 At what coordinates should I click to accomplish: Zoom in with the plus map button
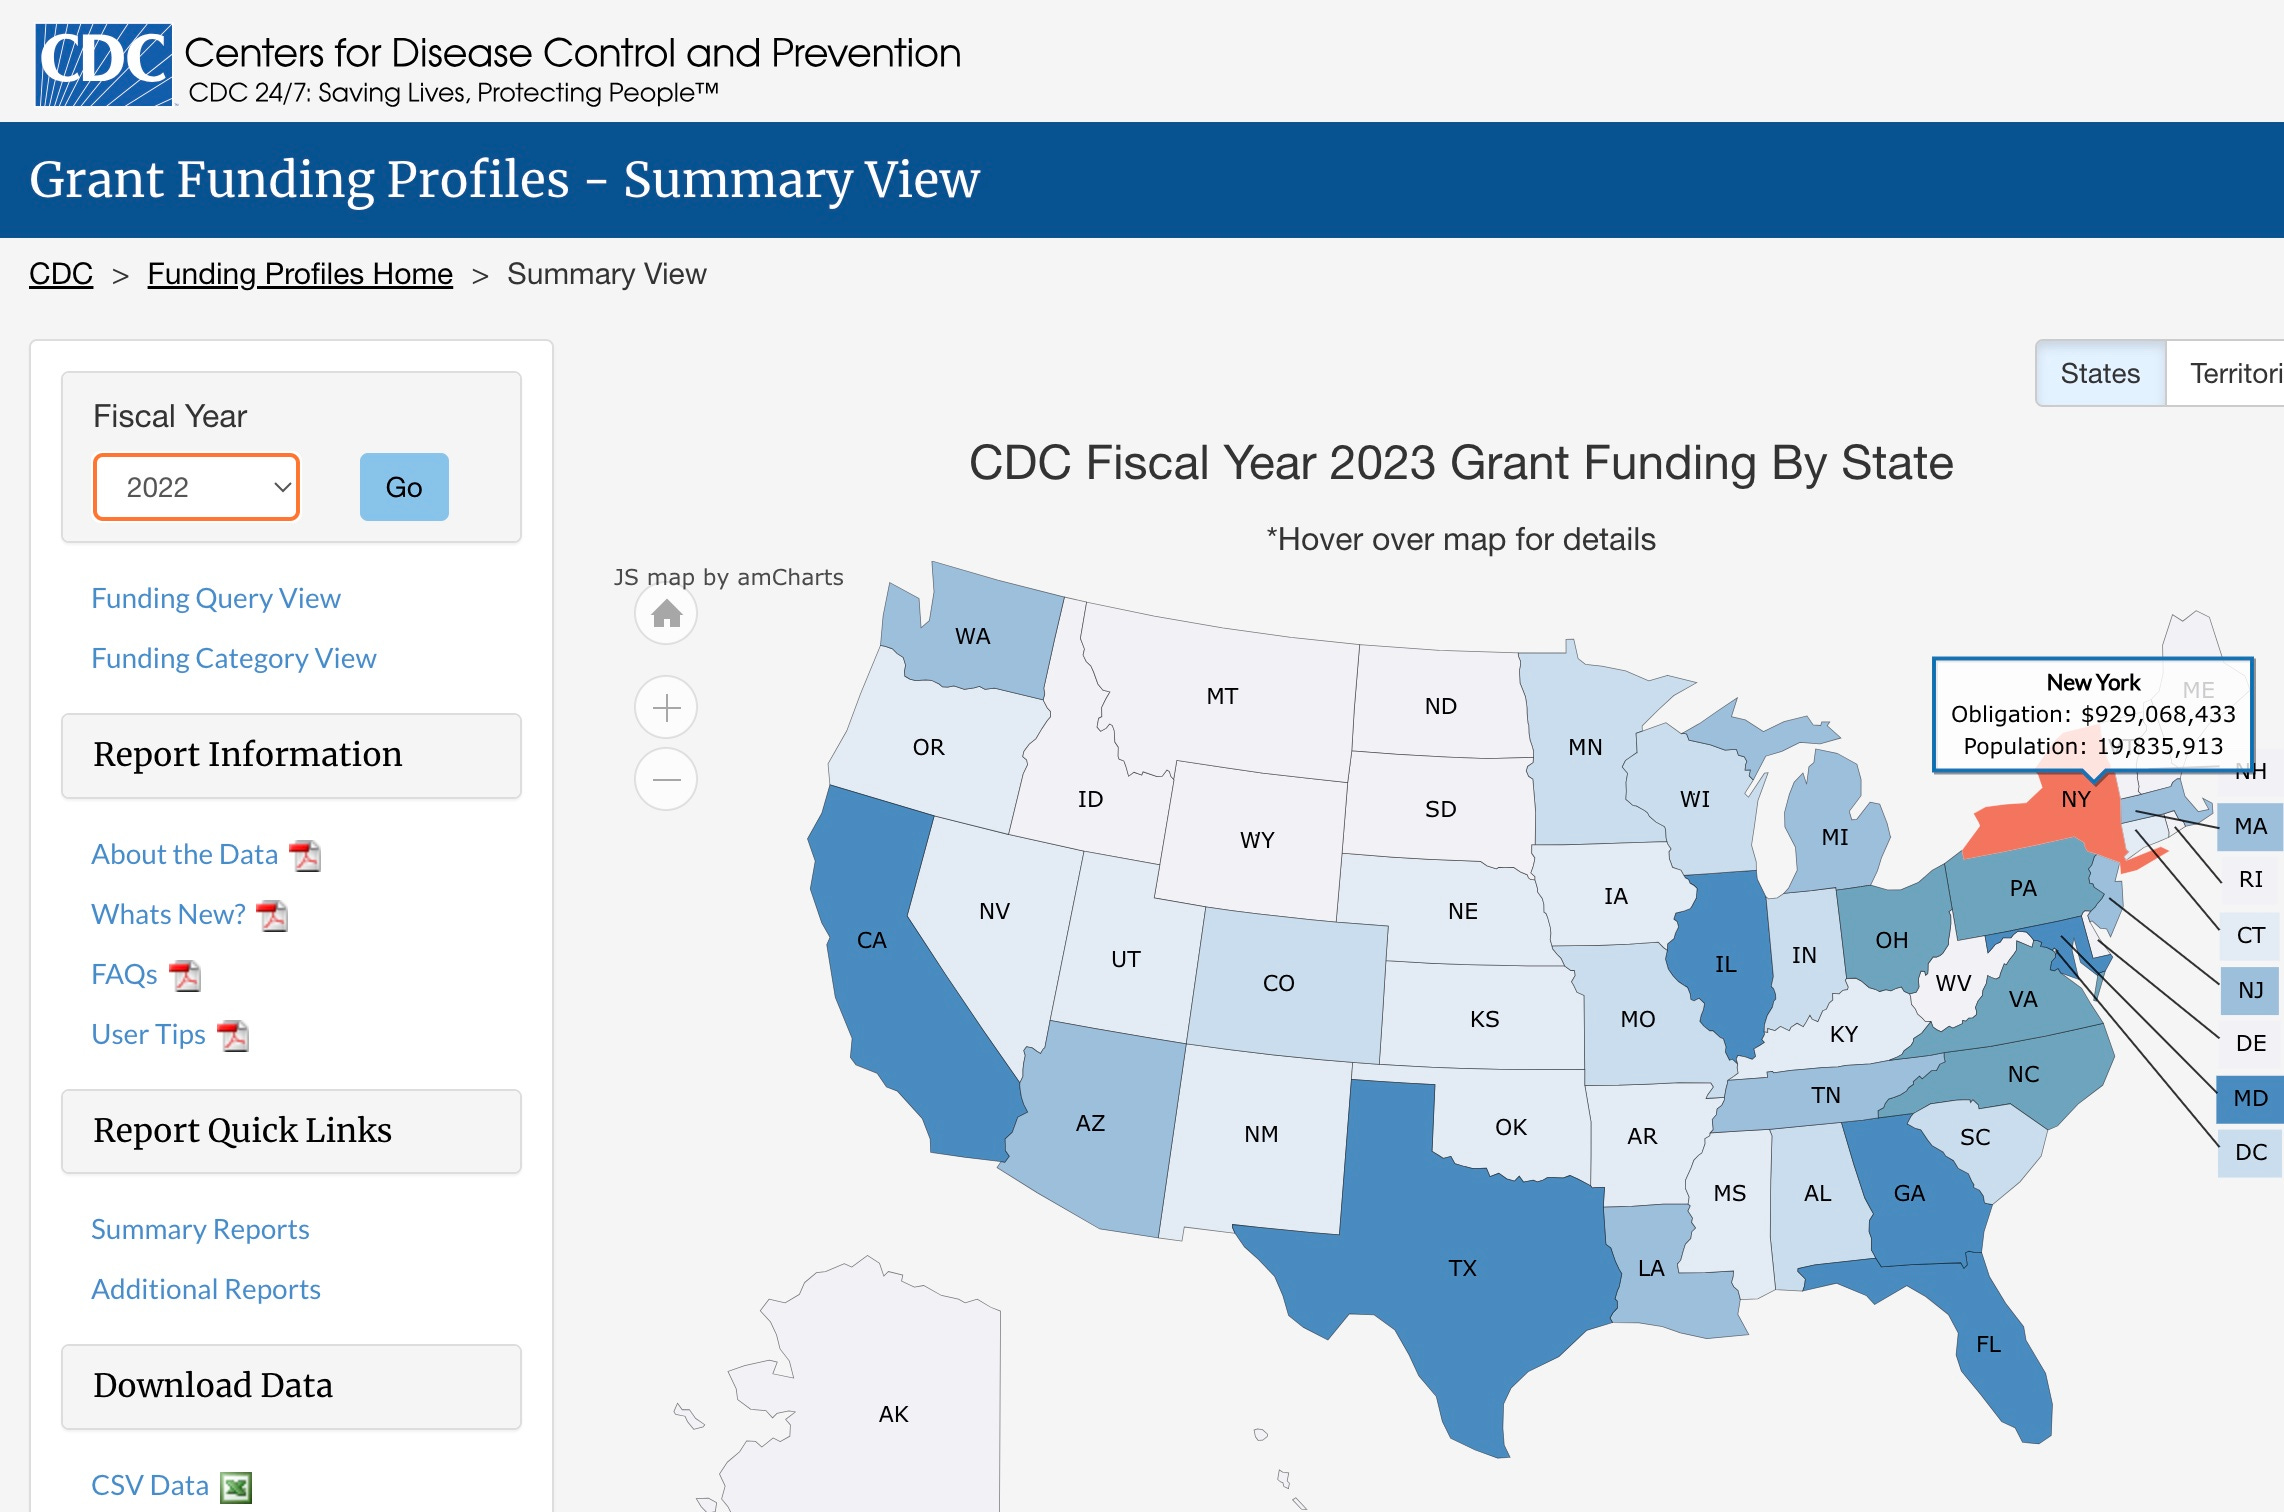point(666,708)
